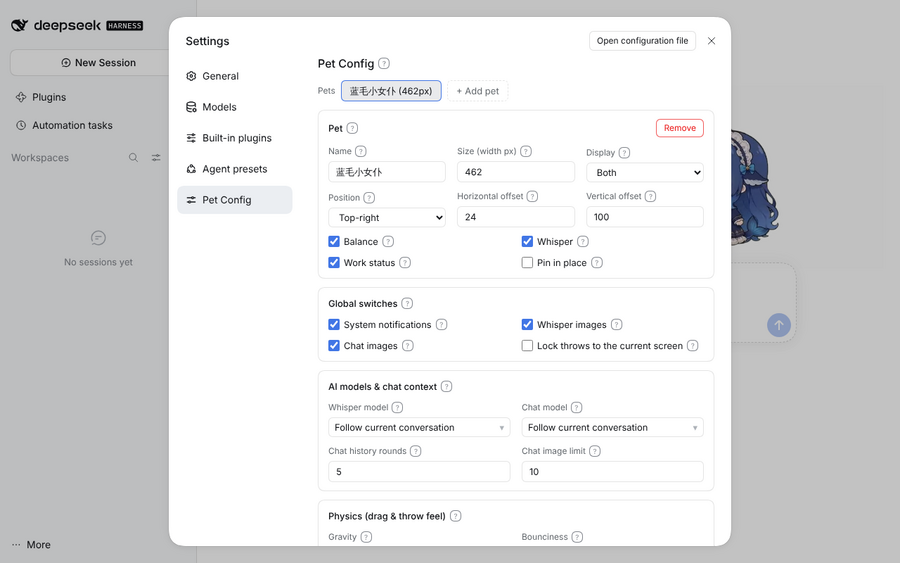This screenshot has height=563, width=900.
Task: Open the Display dropdown showing Both
Action: 645,173
